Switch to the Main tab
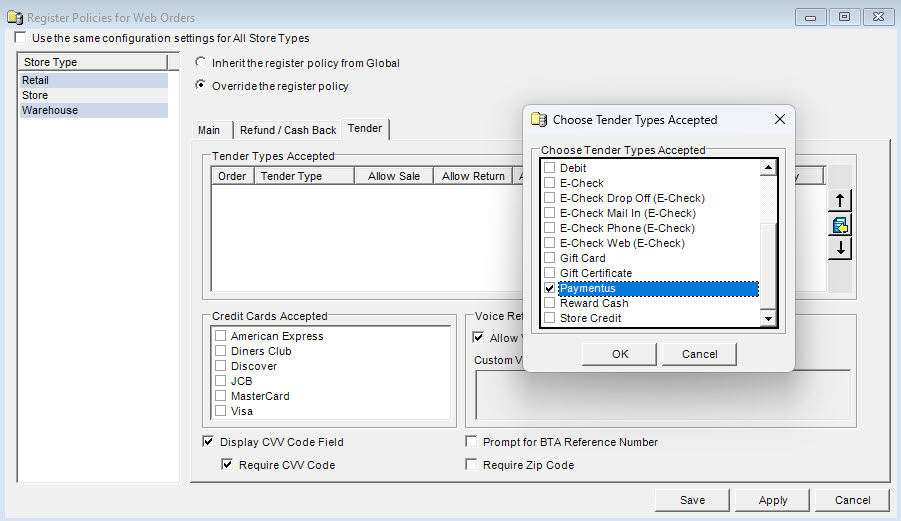 tap(209, 130)
